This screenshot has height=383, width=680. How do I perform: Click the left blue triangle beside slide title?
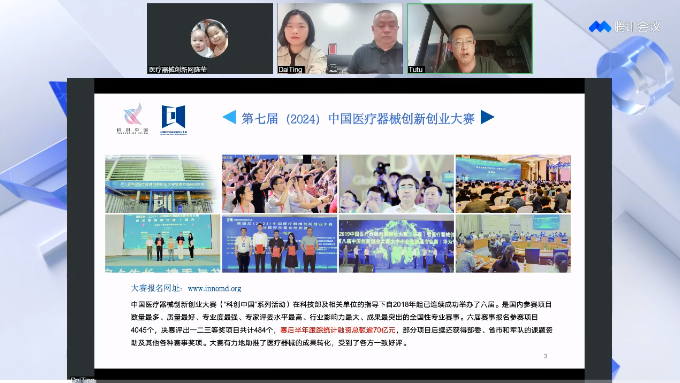click(229, 118)
